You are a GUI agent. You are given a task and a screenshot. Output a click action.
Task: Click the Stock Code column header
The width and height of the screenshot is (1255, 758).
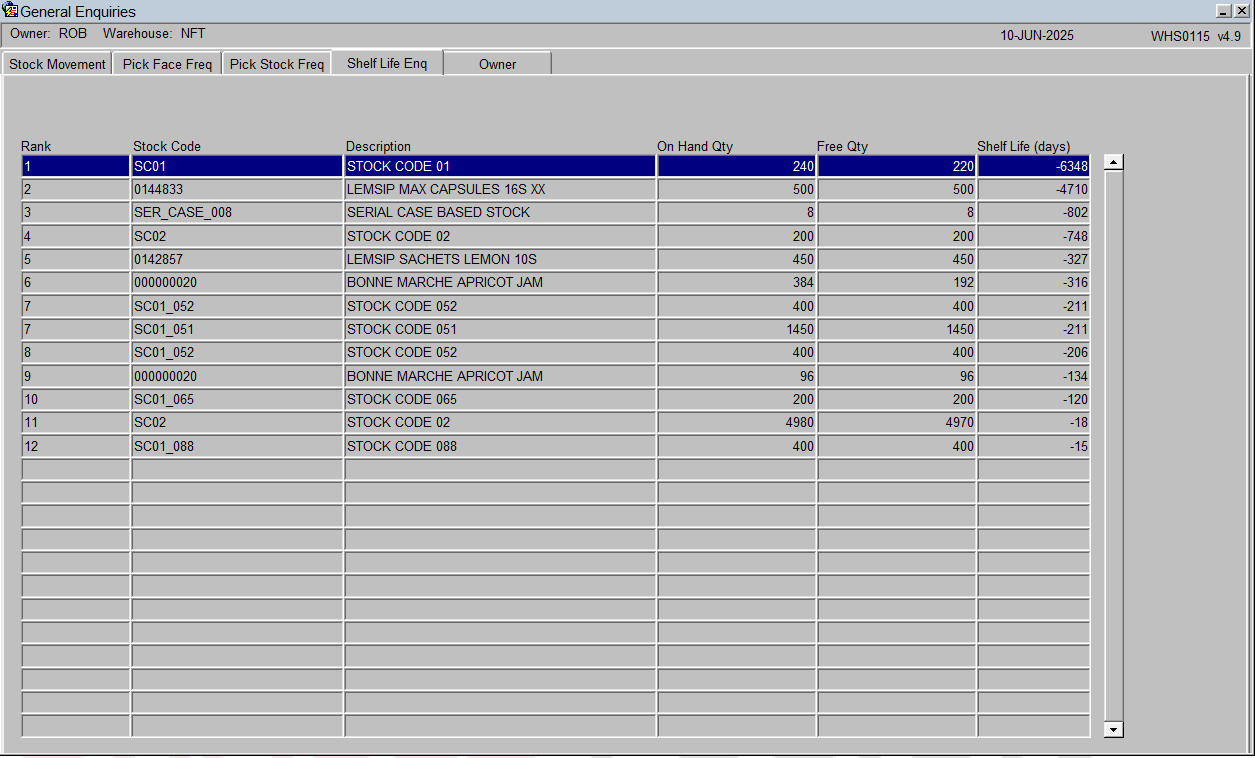(167, 146)
